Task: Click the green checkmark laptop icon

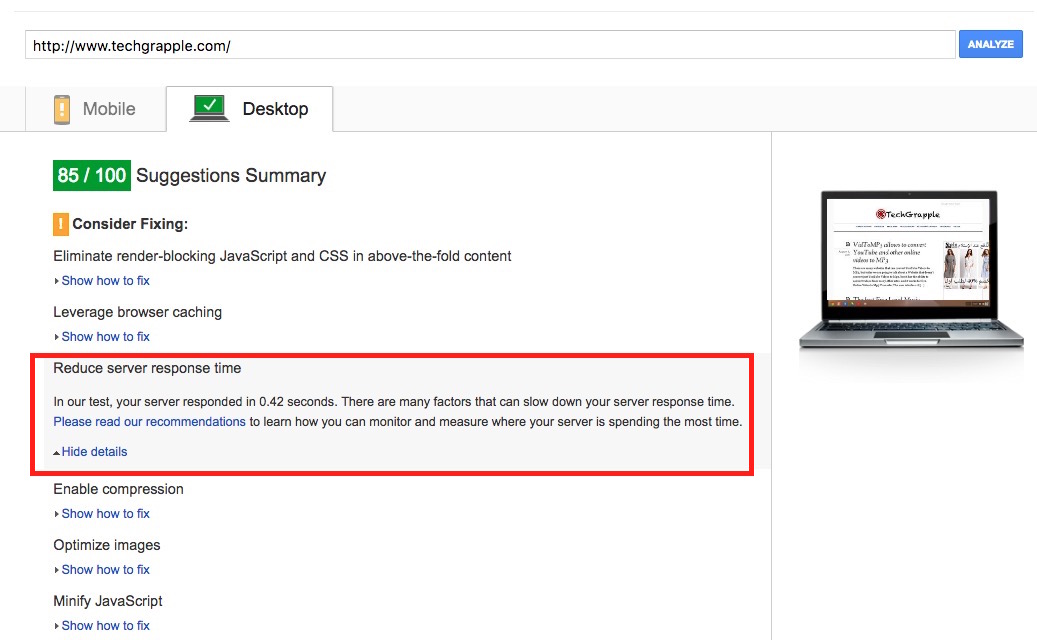Action: [209, 108]
